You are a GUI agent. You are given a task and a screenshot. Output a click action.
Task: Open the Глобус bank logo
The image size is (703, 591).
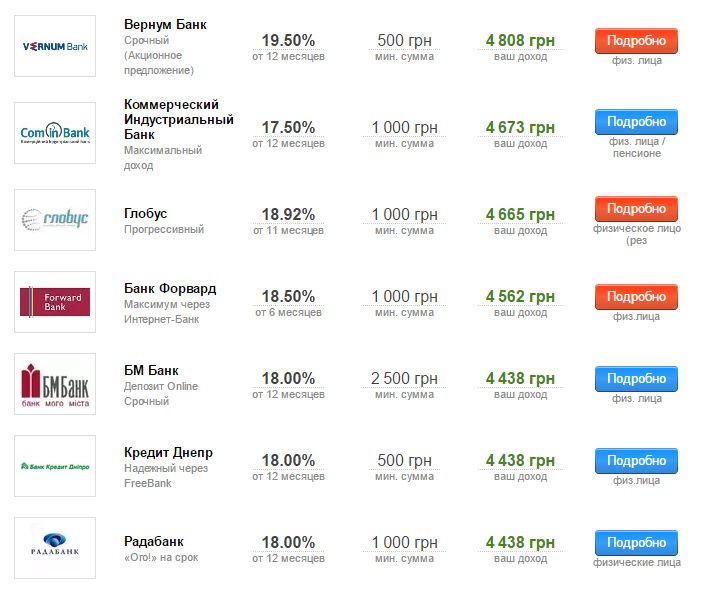pyautogui.click(x=55, y=220)
